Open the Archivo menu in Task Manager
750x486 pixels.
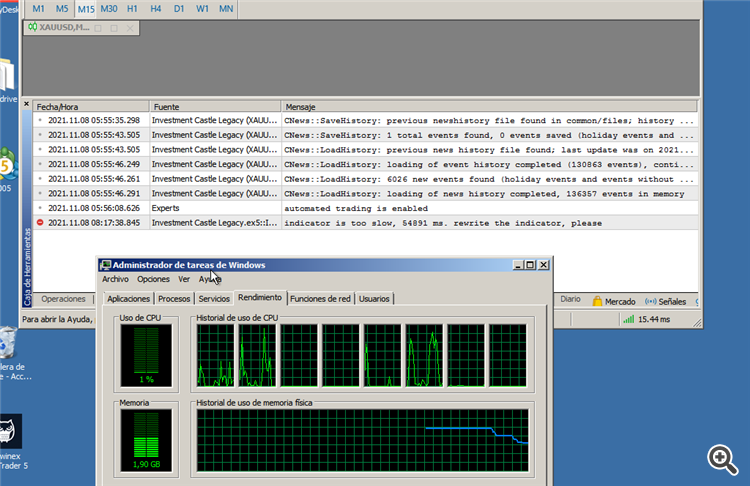click(115, 280)
